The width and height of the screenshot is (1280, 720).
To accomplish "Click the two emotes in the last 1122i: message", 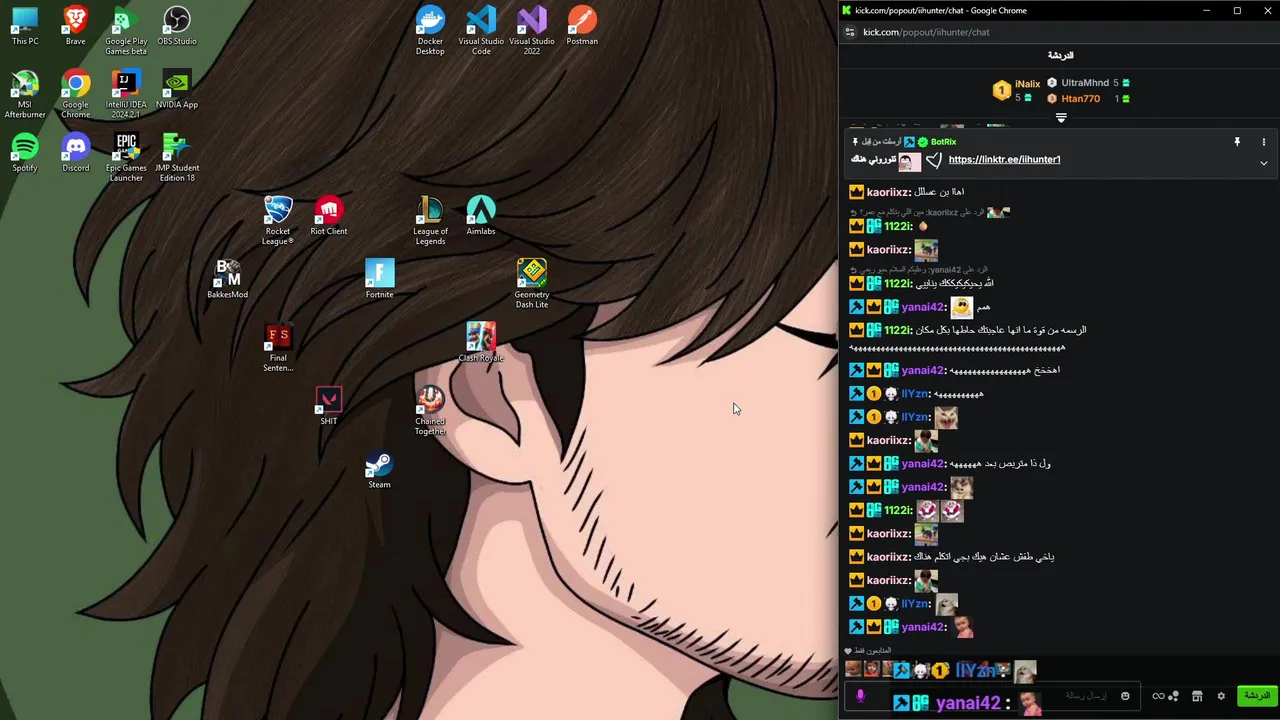I will point(940,511).
